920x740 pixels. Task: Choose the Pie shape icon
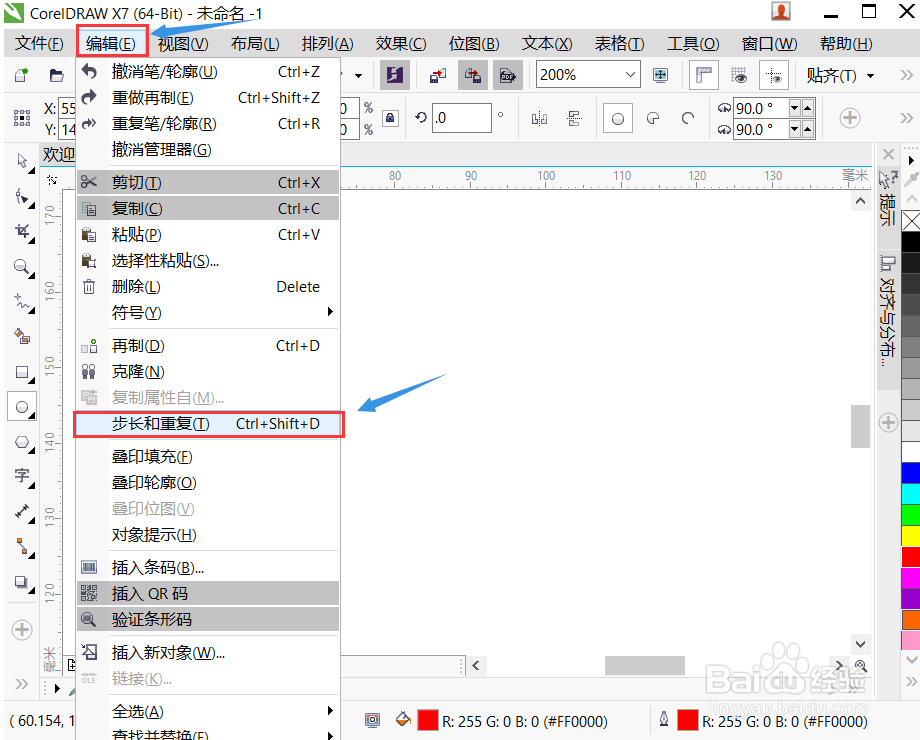tap(652, 119)
